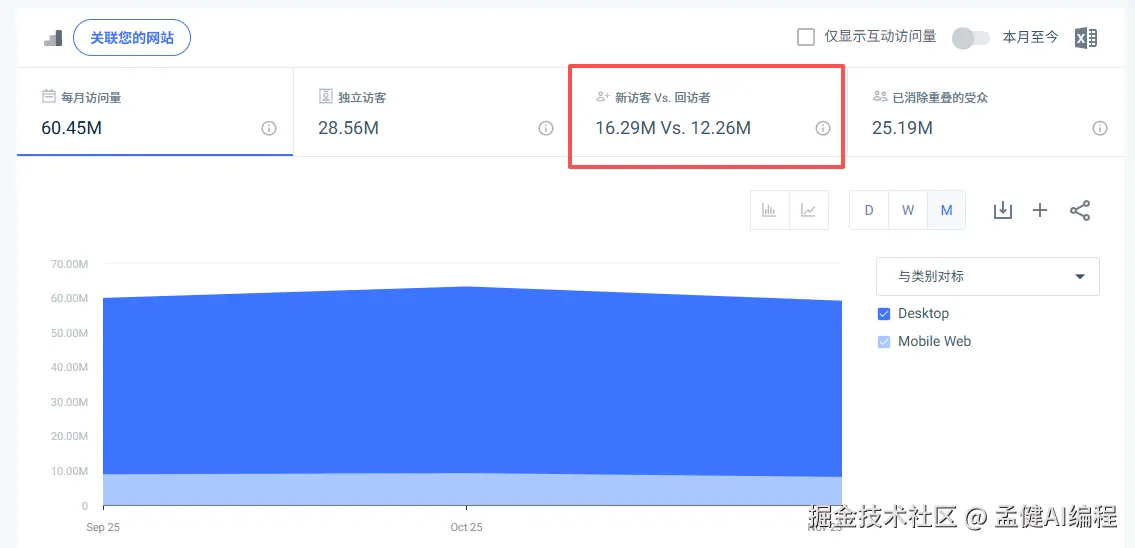The width and height of the screenshot is (1135, 548).
Task: Click 关联您的网站 button
Action: pyautogui.click(x=132, y=38)
